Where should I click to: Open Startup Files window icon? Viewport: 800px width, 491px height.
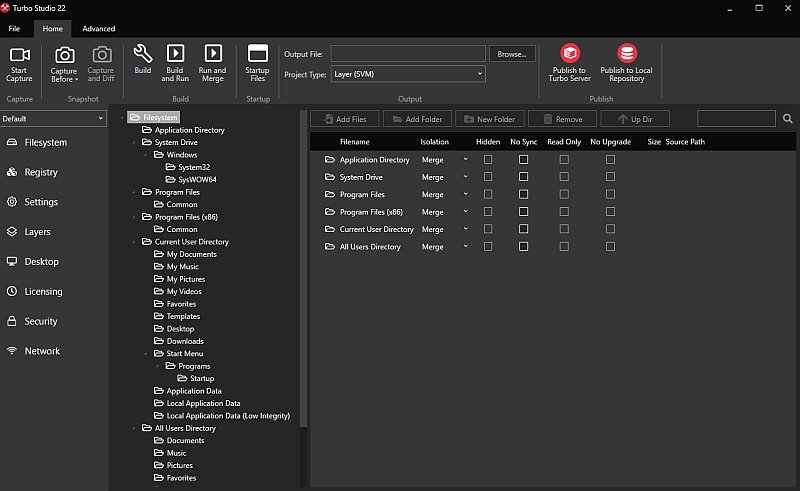258,53
